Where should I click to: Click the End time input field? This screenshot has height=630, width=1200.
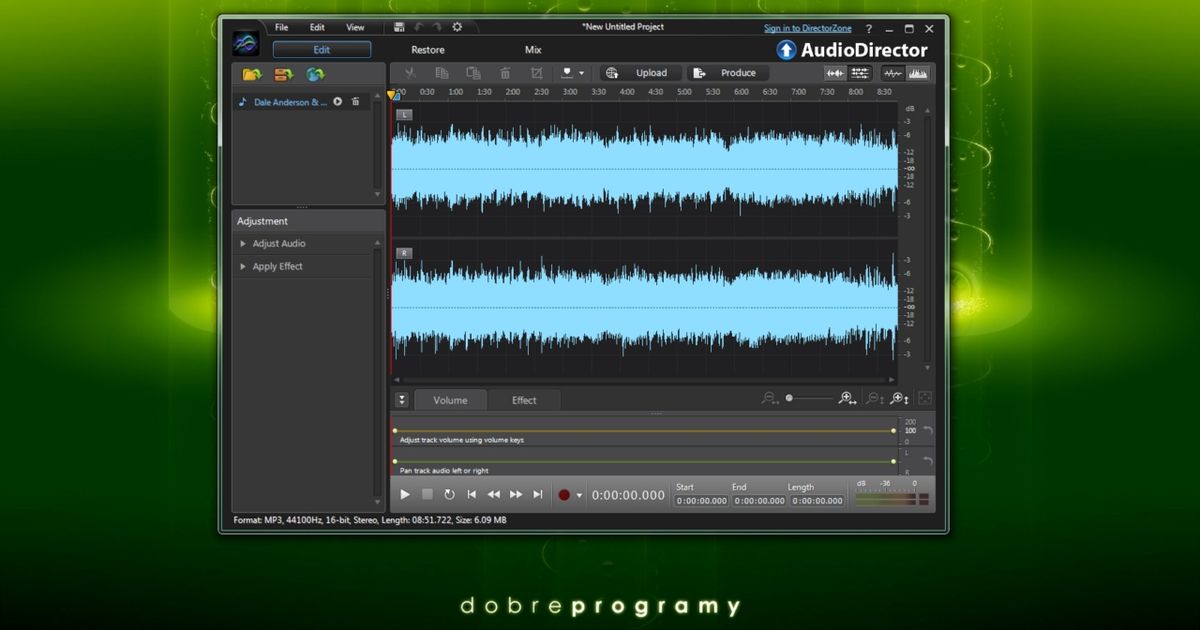[759, 501]
